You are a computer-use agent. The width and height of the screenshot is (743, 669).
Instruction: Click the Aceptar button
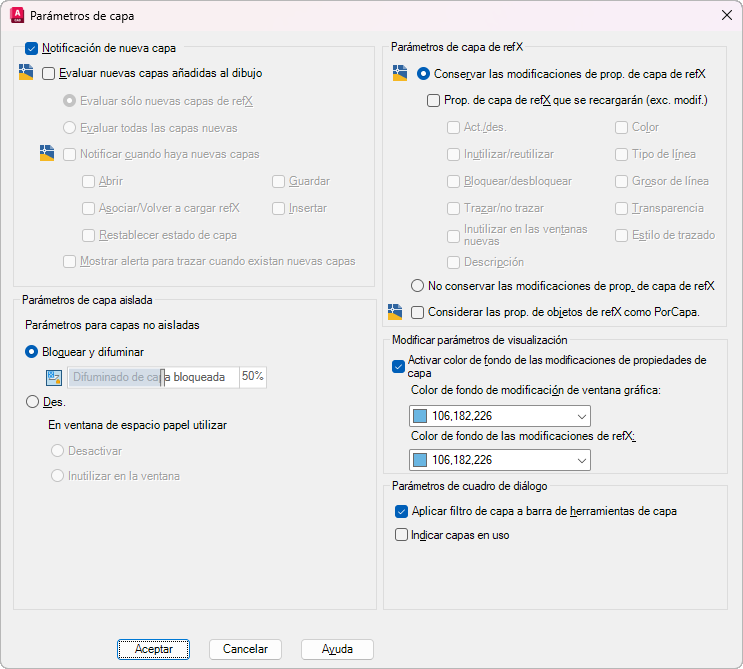(154, 649)
